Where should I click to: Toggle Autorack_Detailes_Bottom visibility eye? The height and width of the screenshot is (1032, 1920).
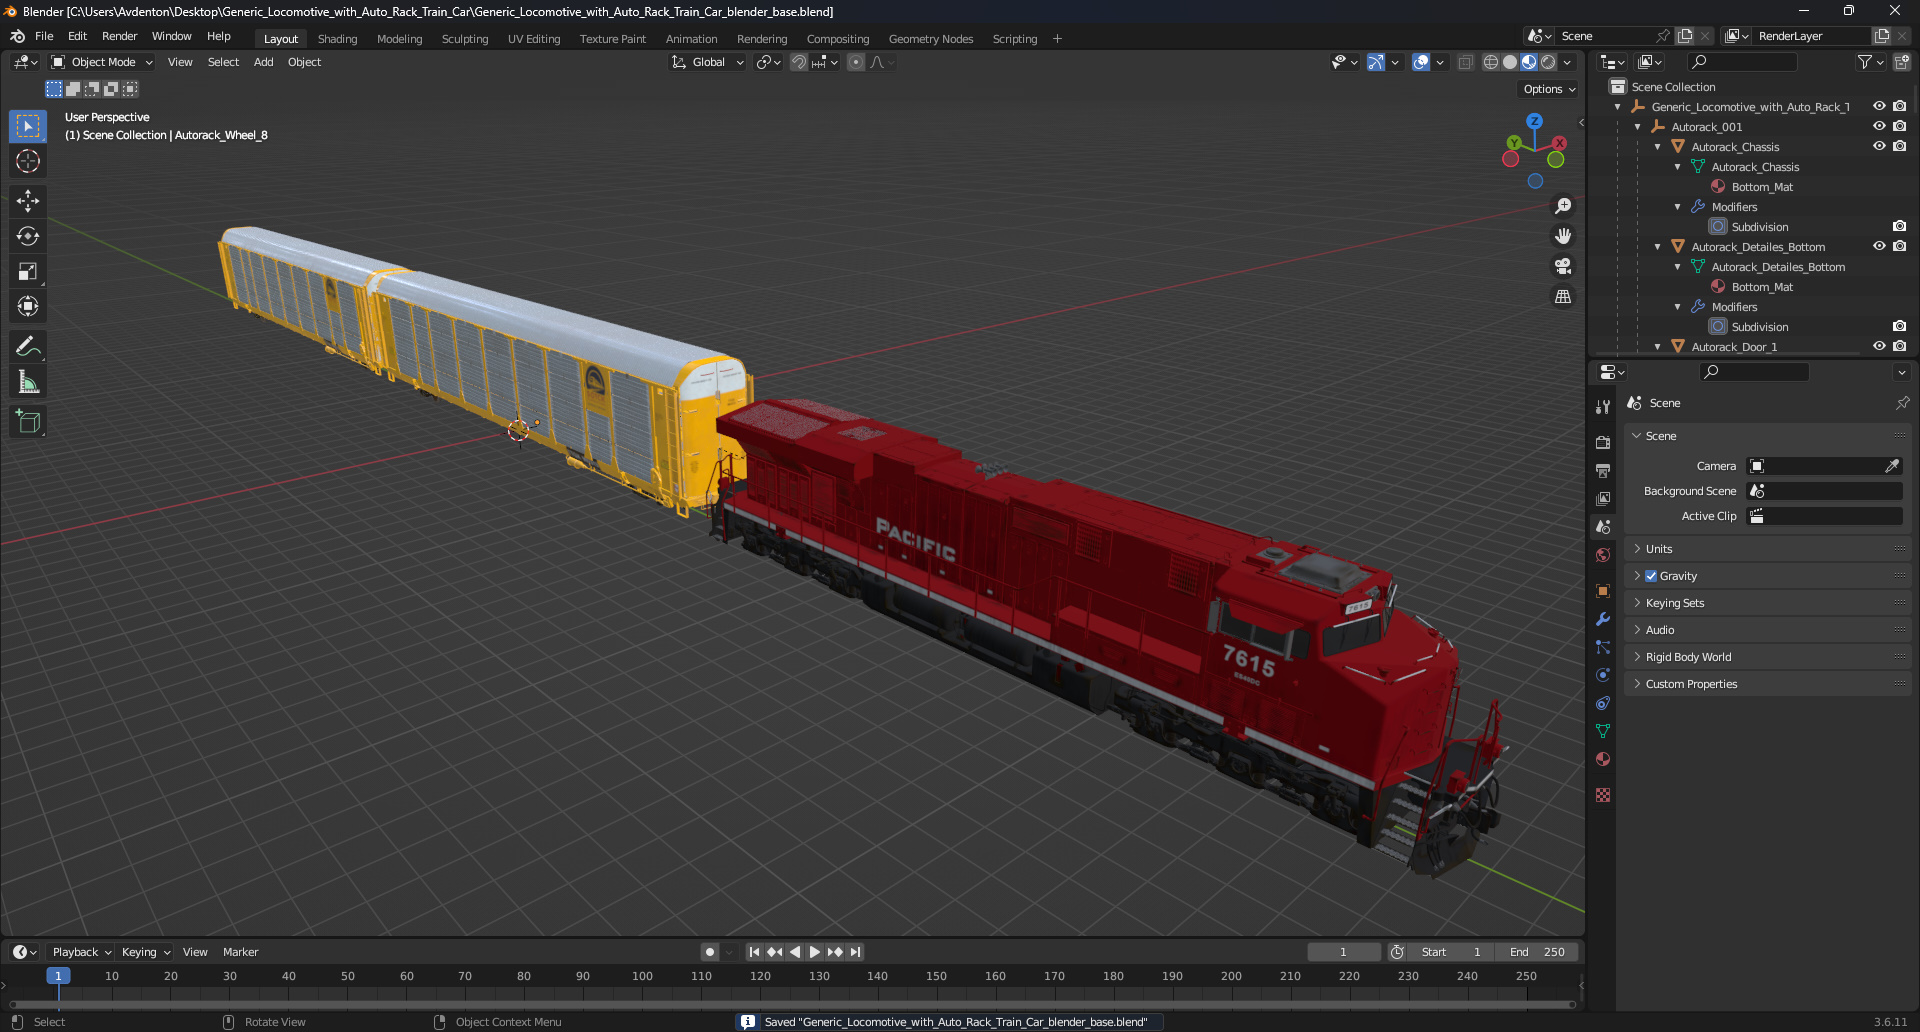(1879, 246)
